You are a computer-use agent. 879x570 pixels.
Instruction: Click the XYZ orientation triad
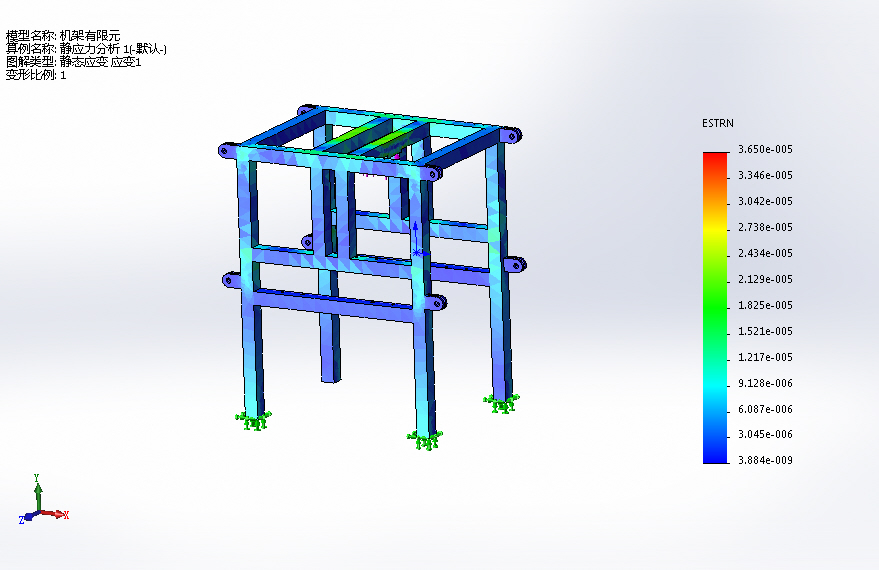pyautogui.click(x=43, y=499)
